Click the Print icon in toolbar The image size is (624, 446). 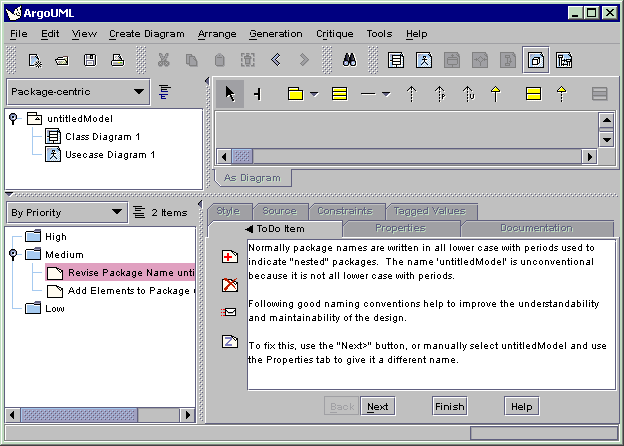tap(117, 60)
